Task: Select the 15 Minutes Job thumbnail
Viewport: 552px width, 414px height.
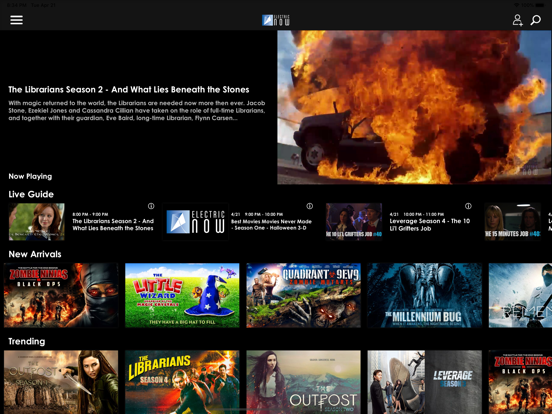Action: click(x=513, y=222)
